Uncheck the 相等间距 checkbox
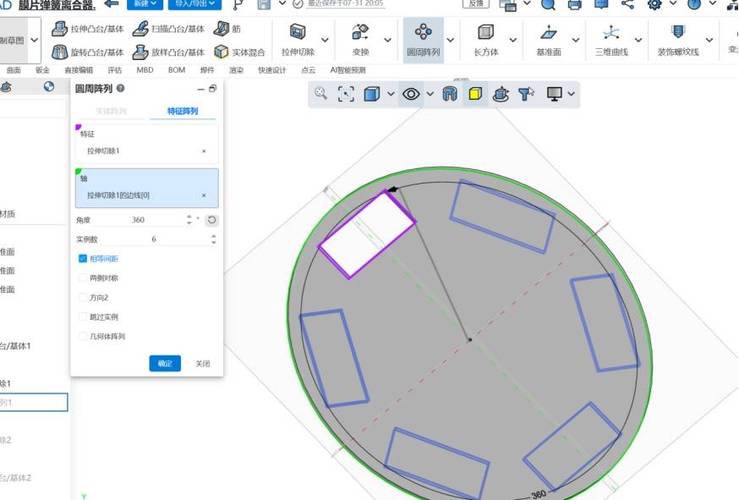This screenshot has width=739, height=500. 82,258
